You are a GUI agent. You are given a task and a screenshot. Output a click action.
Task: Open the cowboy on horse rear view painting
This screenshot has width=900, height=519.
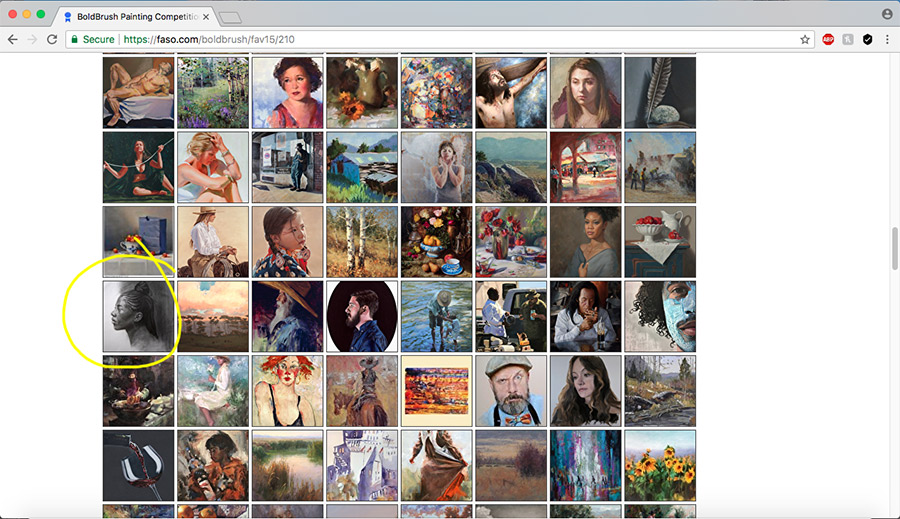pyautogui.click(x=362, y=391)
